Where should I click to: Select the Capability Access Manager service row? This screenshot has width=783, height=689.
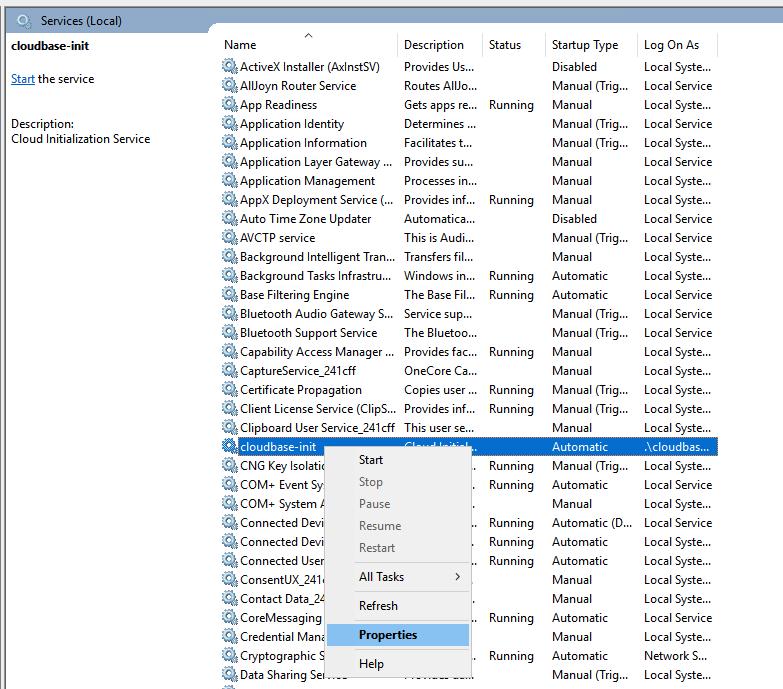(469, 351)
